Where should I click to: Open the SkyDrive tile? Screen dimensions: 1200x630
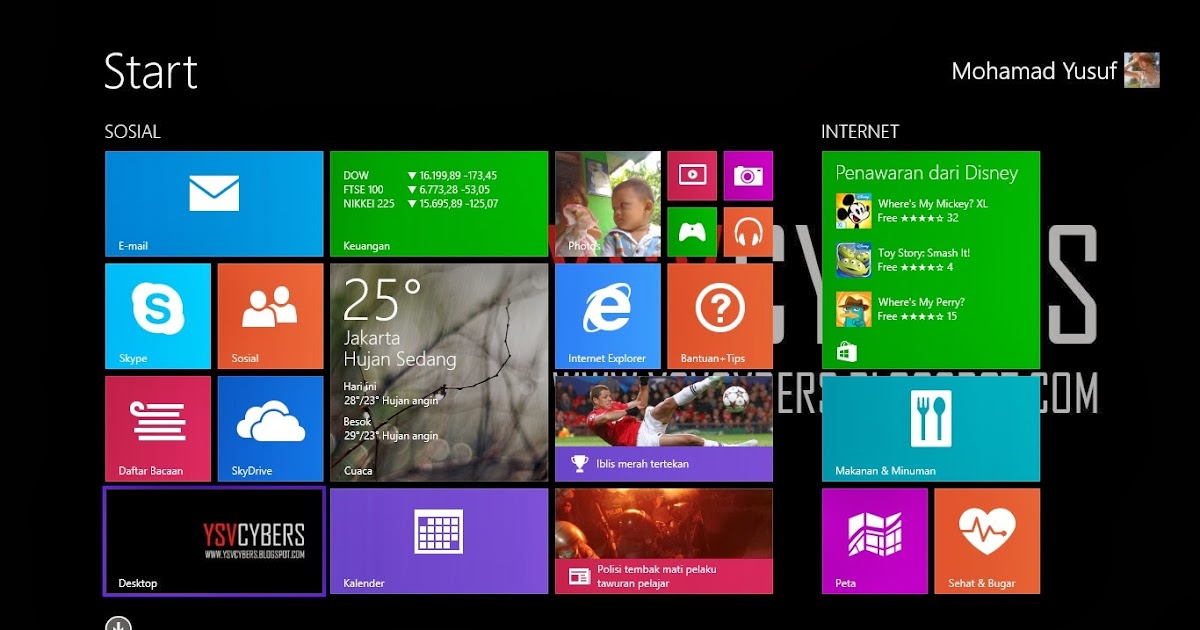pos(270,429)
